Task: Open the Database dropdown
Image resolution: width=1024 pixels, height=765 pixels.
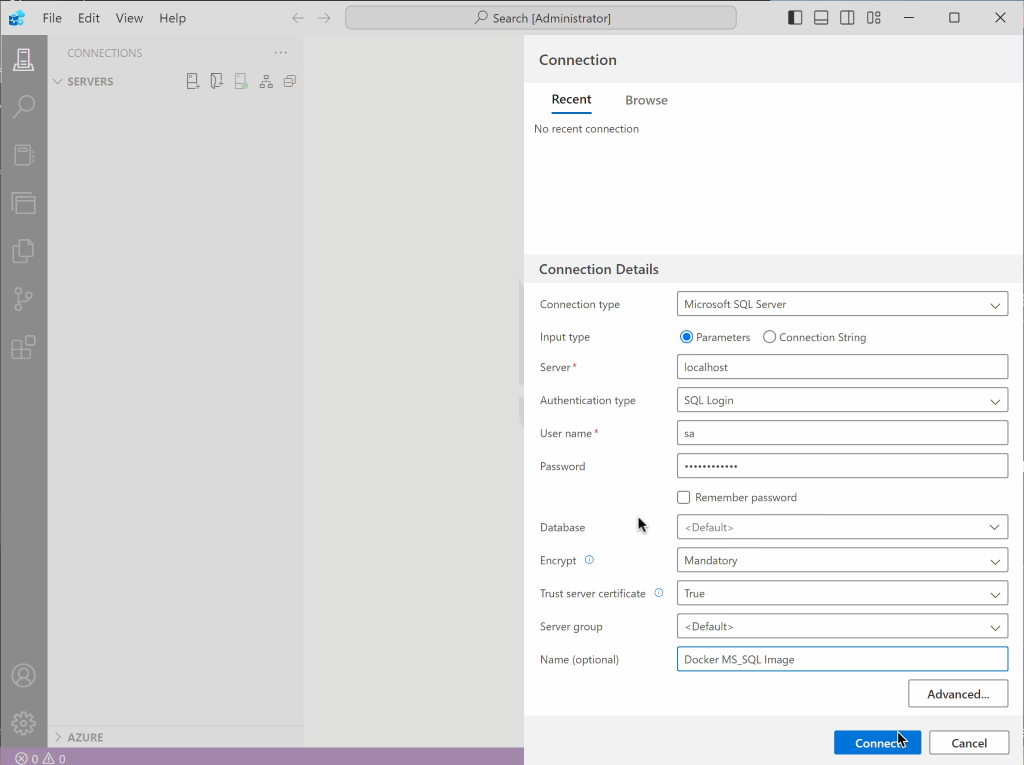Action: coord(842,527)
